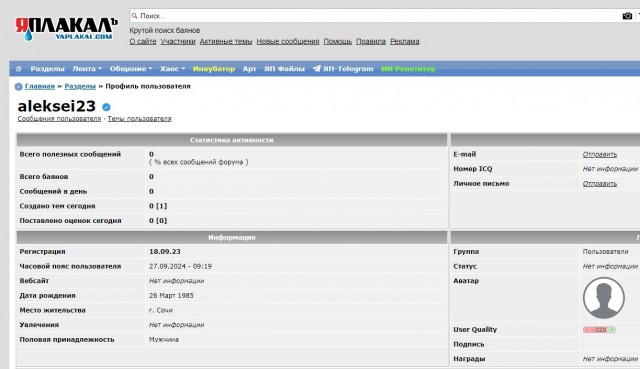This screenshot has width=640, height=369.
Task: Click Отправить link for Личное письмо
Action: (x=600, y=184)
